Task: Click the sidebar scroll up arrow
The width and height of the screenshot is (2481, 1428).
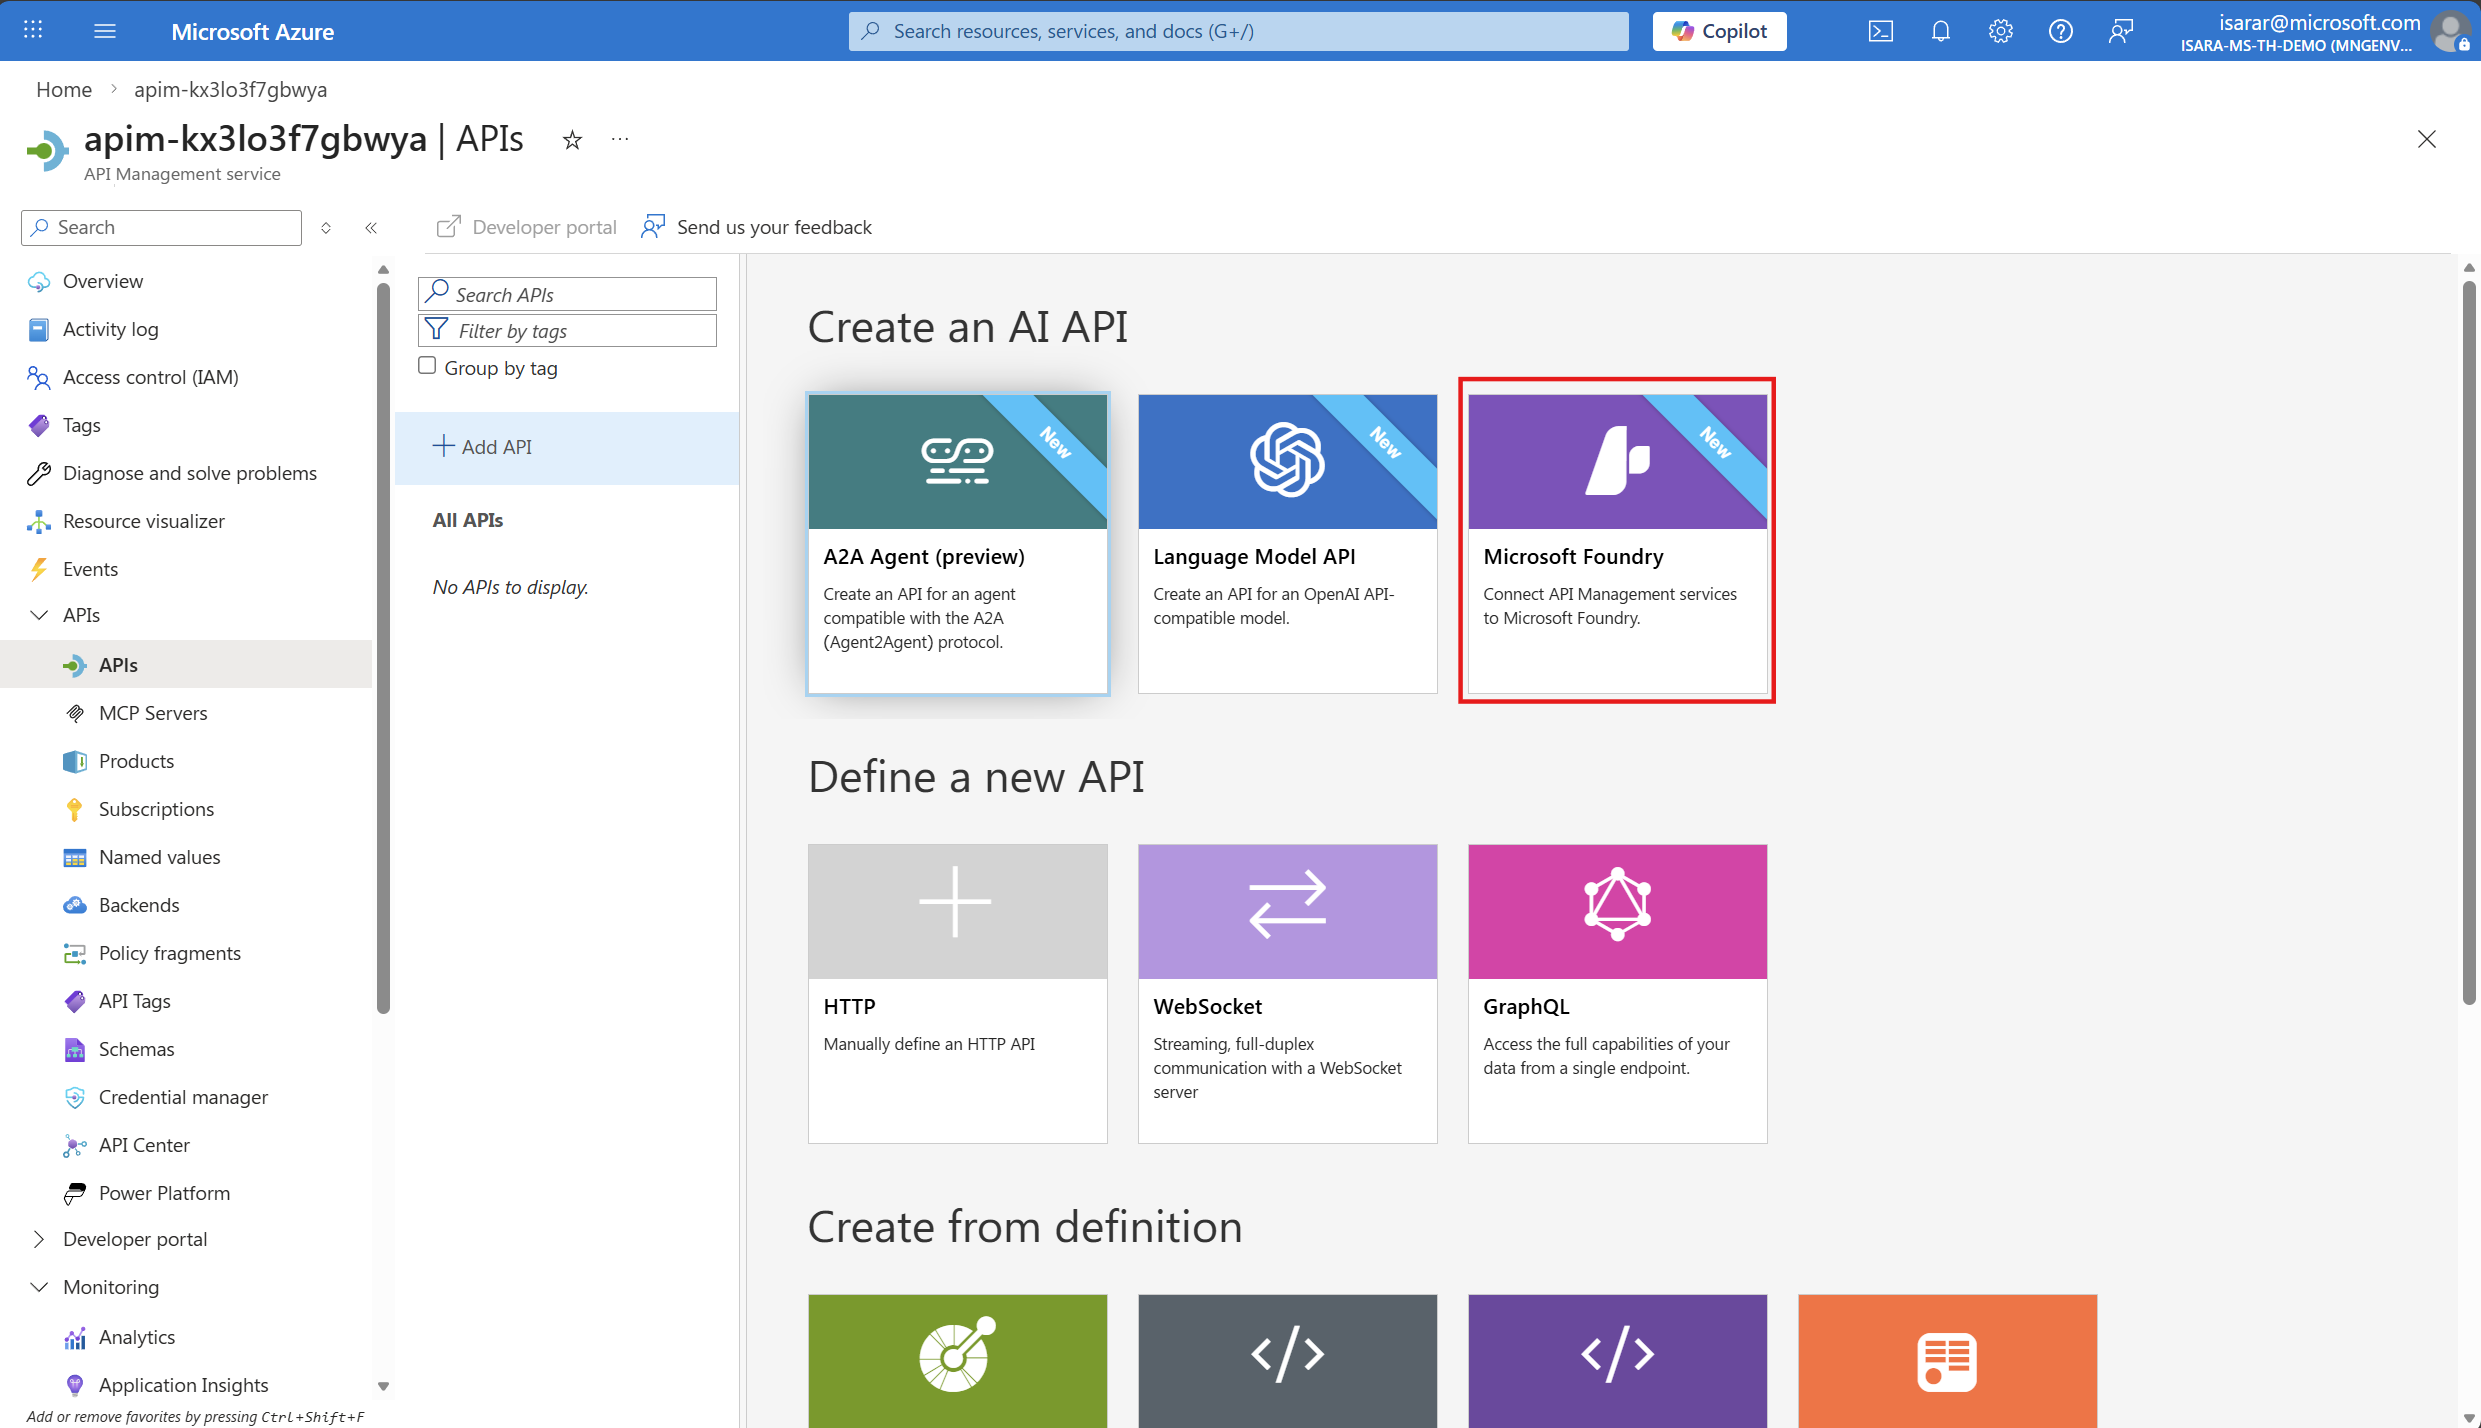Action: (383, 269)
